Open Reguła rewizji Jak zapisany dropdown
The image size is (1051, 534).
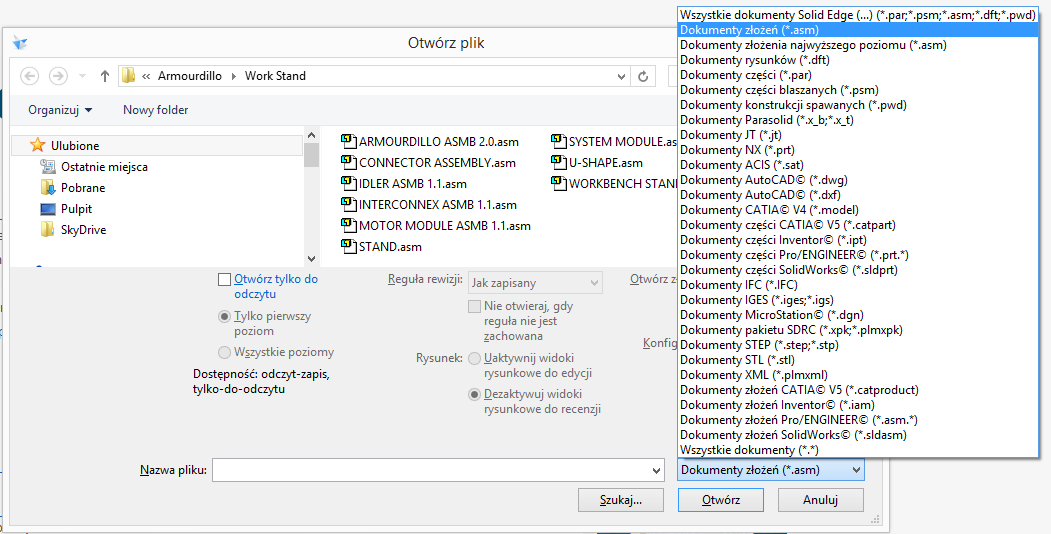click(536, 283)
